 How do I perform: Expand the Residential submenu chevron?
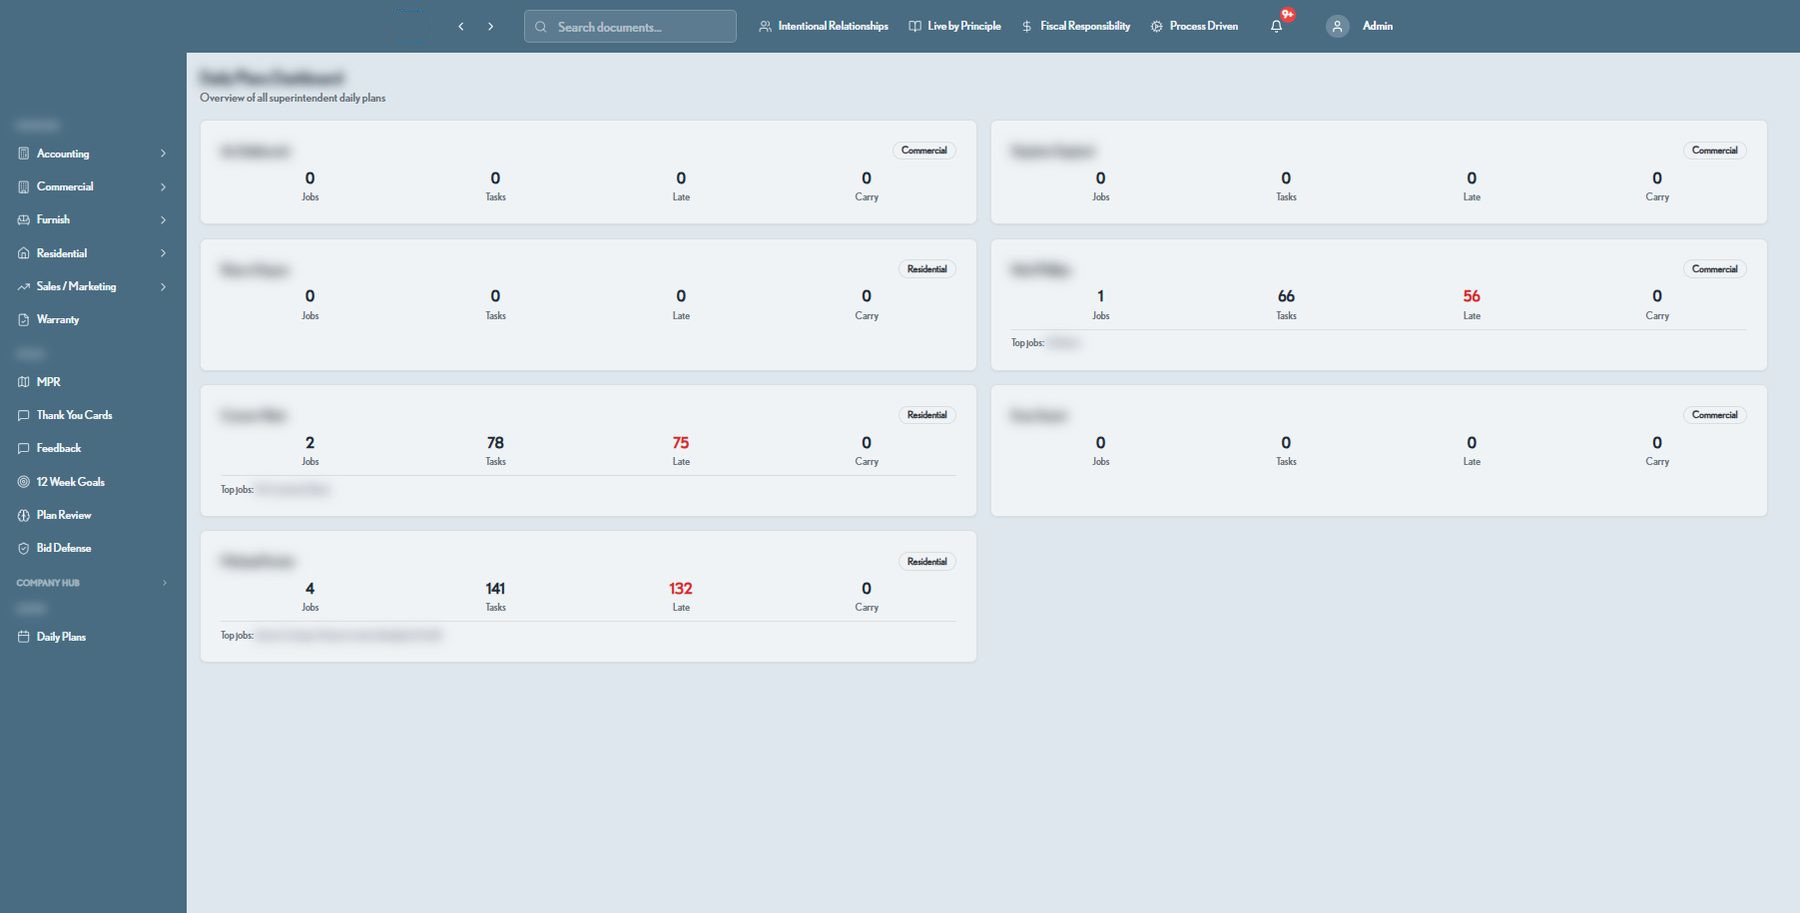[163, 254]
